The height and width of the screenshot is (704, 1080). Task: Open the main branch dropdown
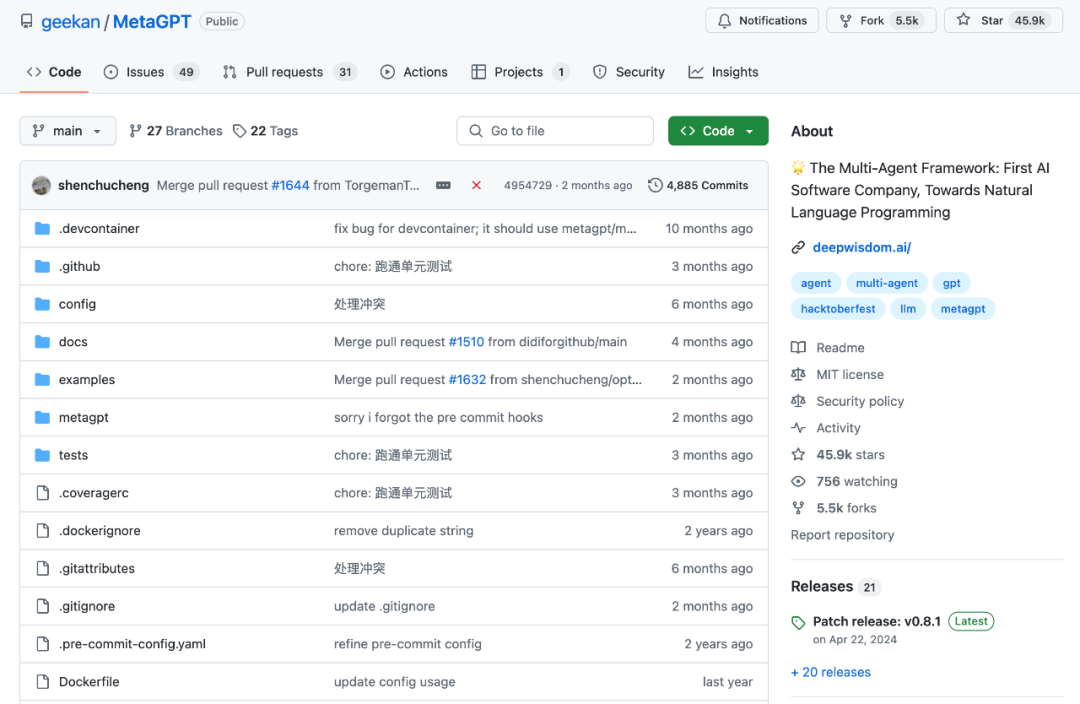point(68,131)
